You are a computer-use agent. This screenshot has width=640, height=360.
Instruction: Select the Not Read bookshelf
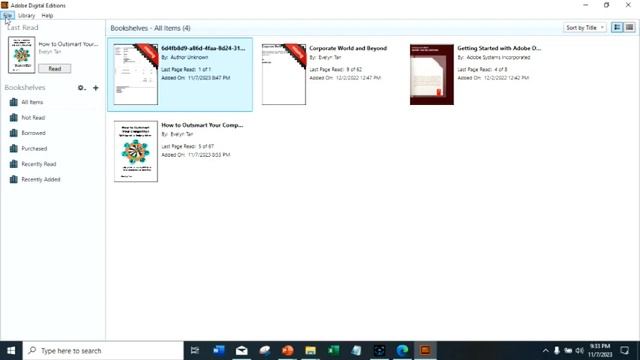(33, 118)
